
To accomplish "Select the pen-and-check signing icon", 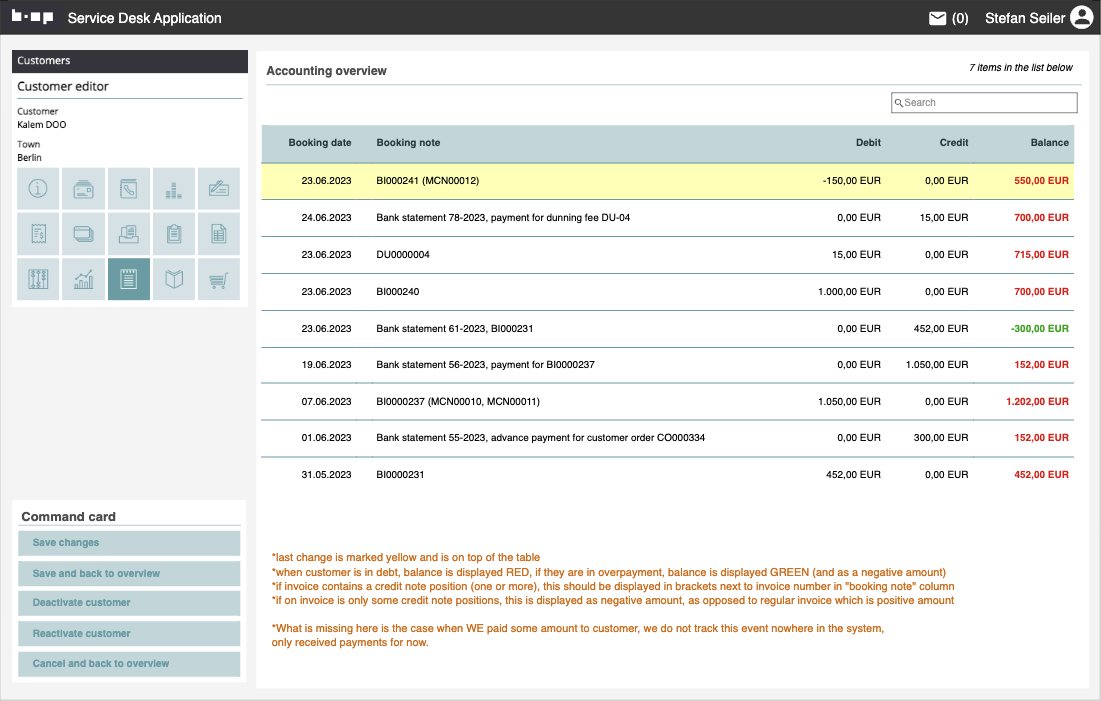I will [219, 188].
